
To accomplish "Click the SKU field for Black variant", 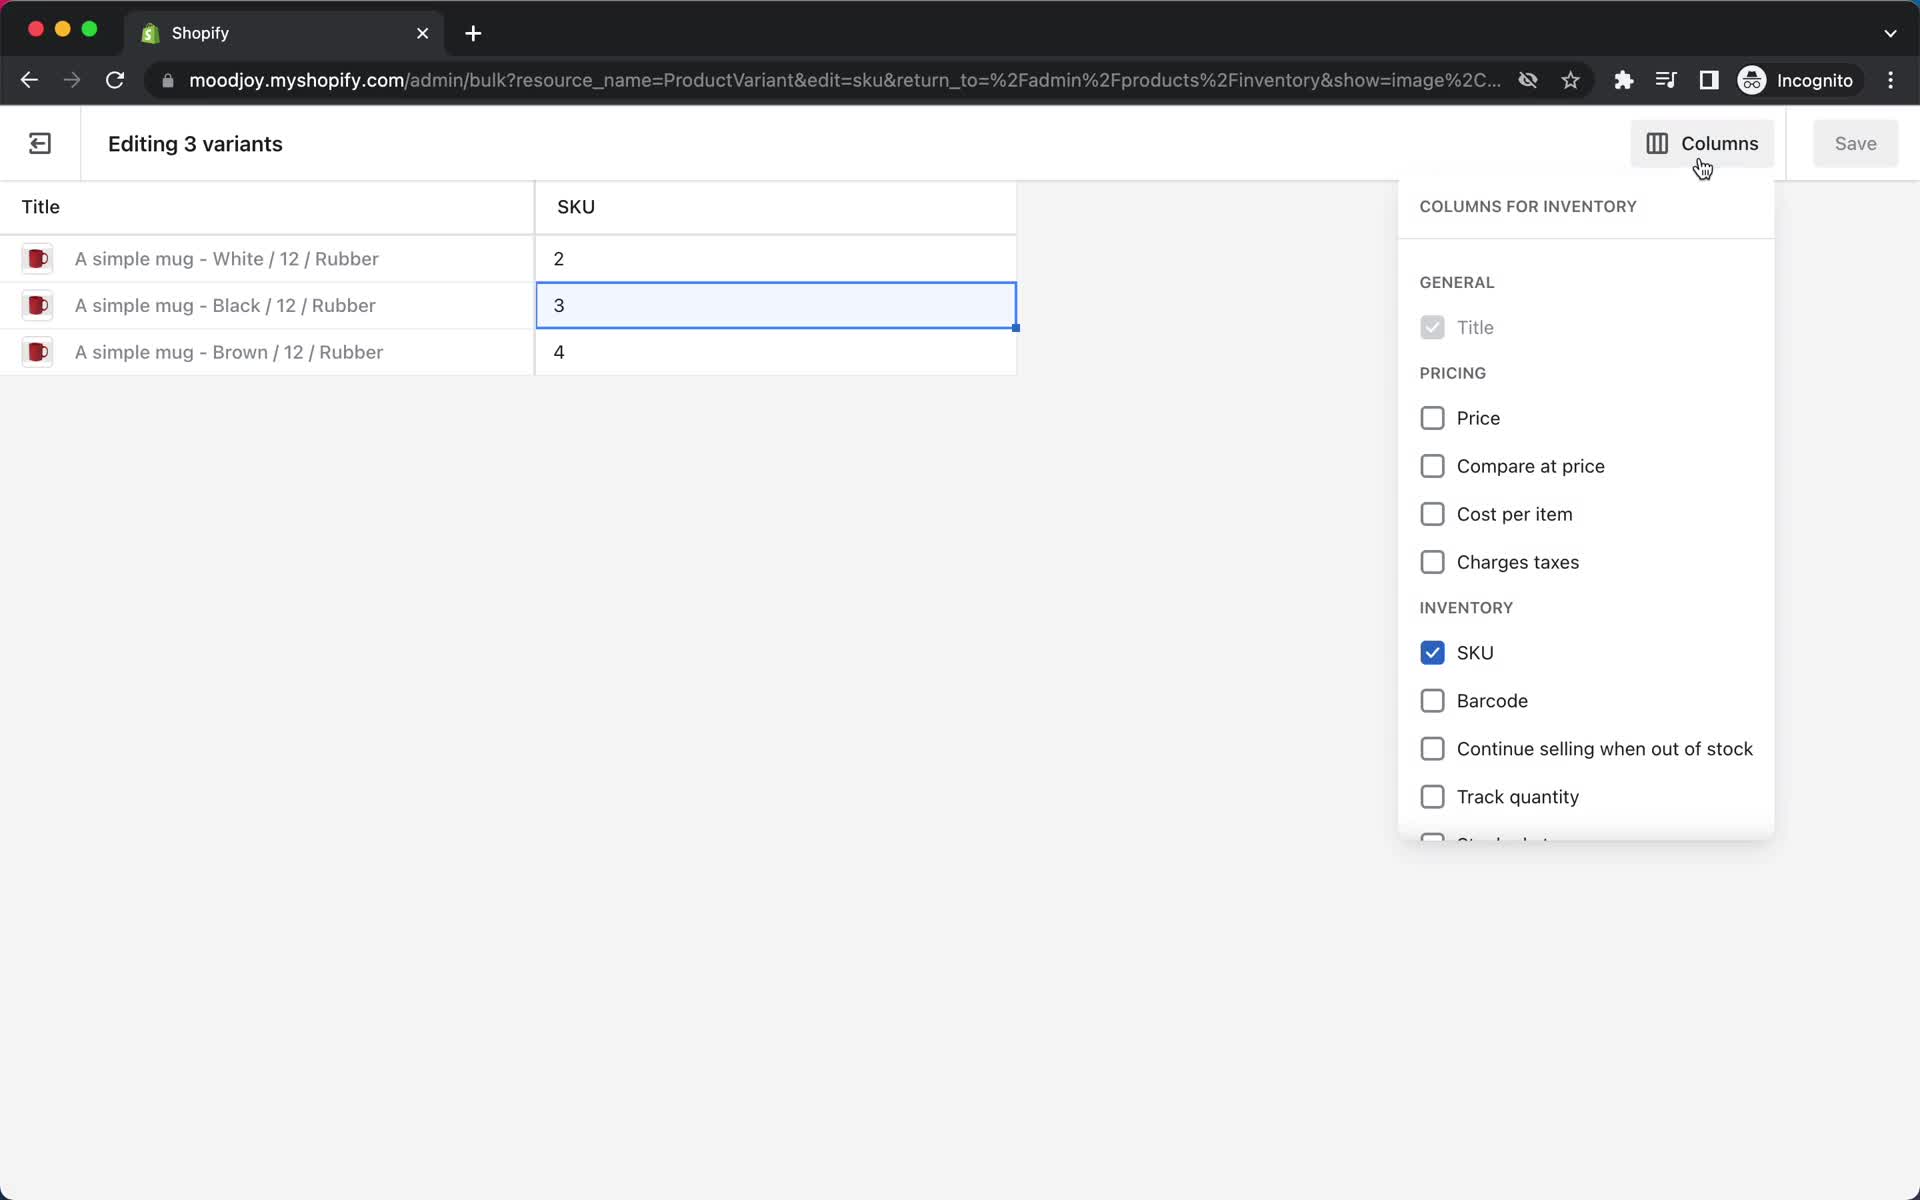I will click(x=775, y=306).
